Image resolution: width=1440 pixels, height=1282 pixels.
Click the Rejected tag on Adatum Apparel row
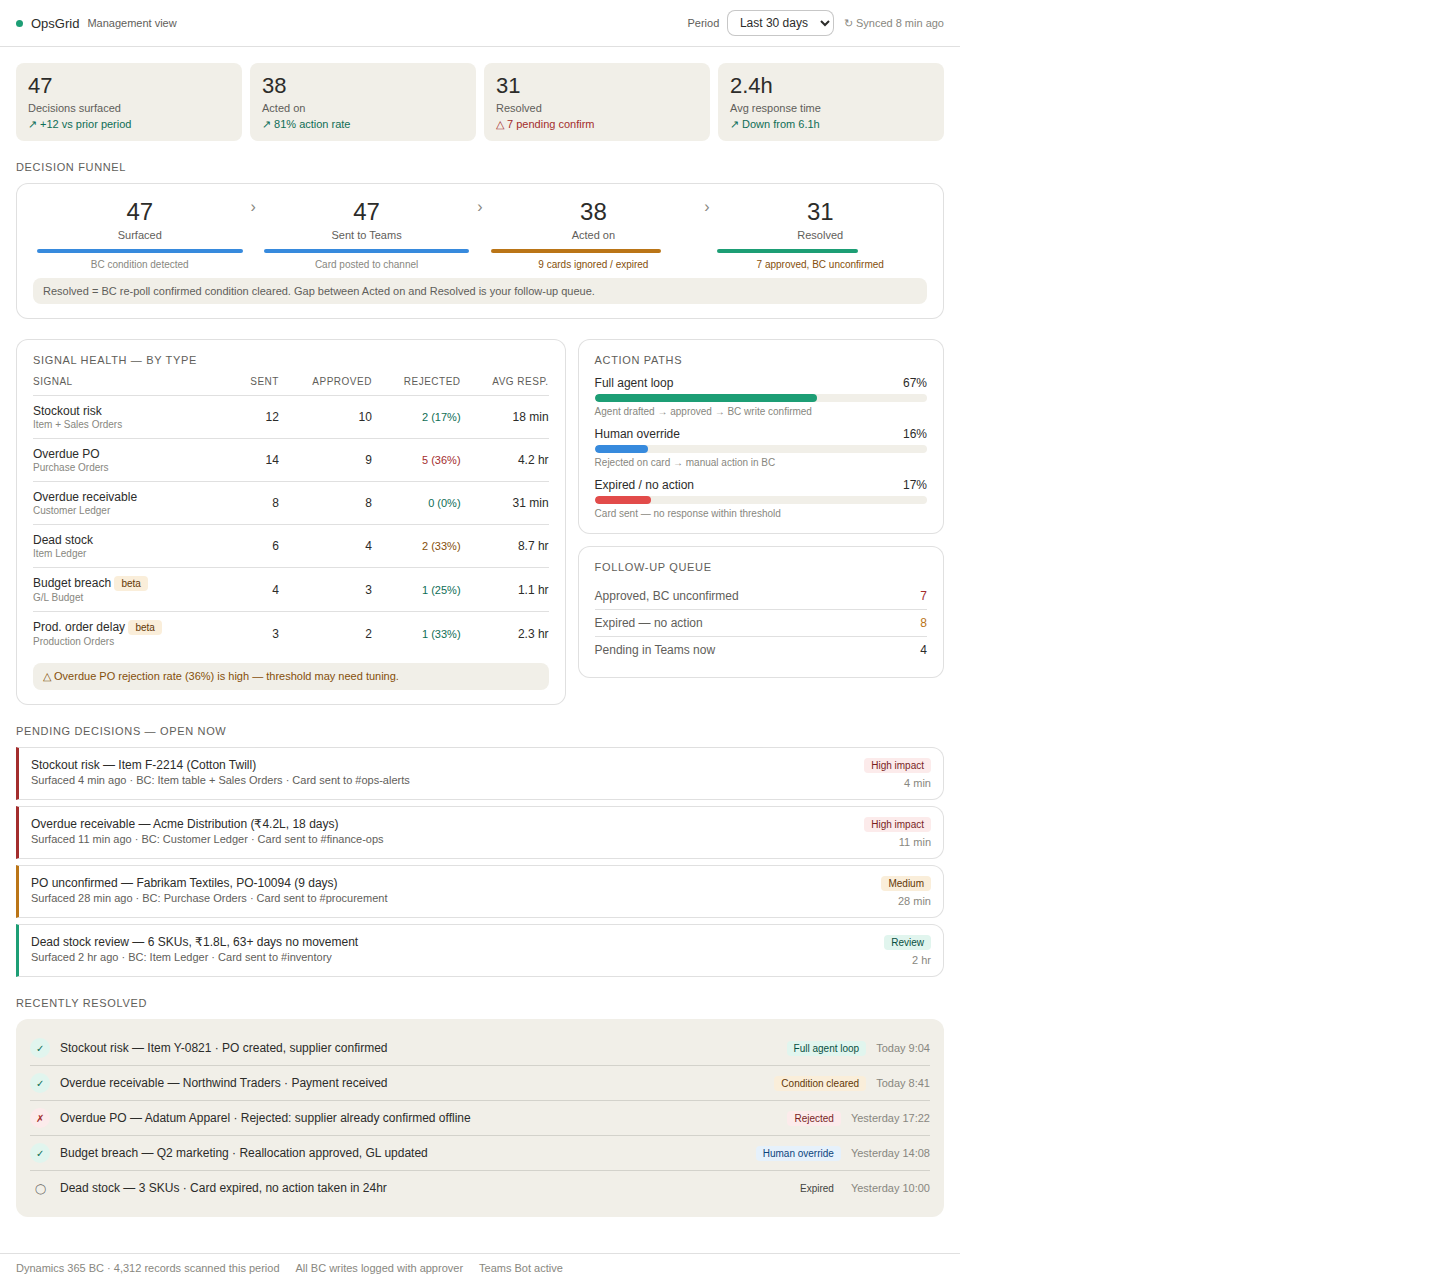point(814,1118)
